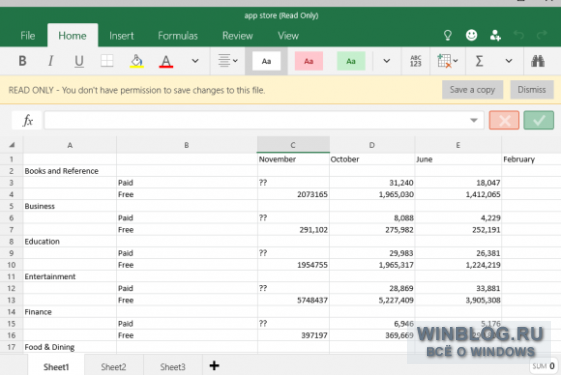This screenshot has height=375, width=561.
Task: Click the Select All corner triangle
Action: (x=12, y=145)
